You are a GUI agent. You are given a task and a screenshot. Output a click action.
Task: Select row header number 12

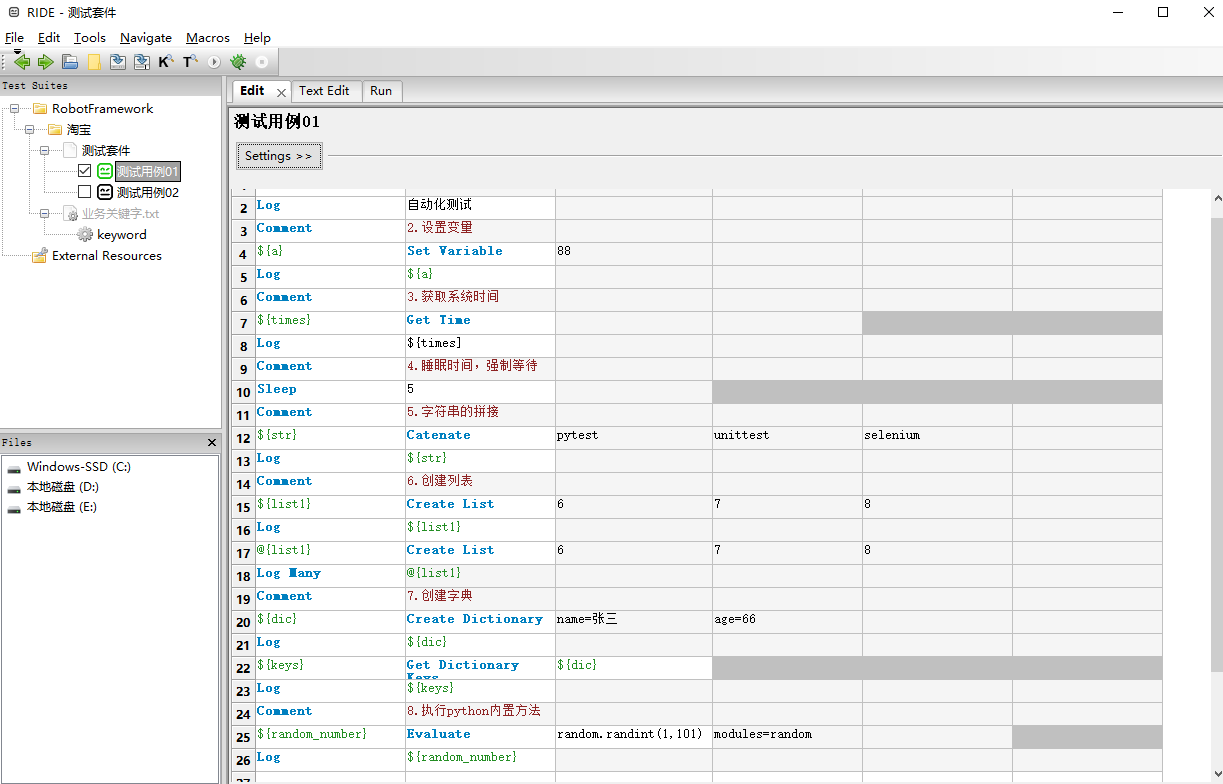[243, 438]
